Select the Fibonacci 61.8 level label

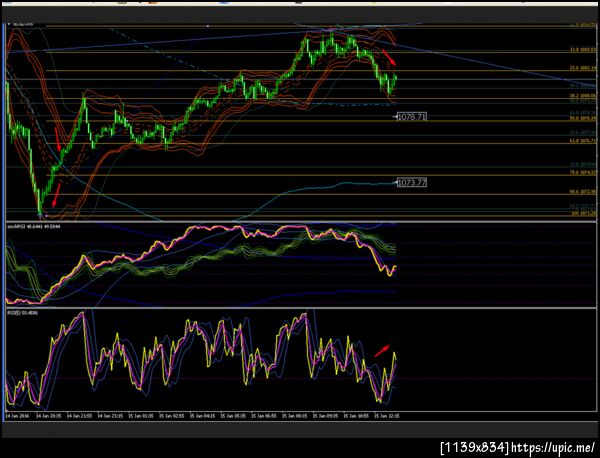(x=582, y=141)
